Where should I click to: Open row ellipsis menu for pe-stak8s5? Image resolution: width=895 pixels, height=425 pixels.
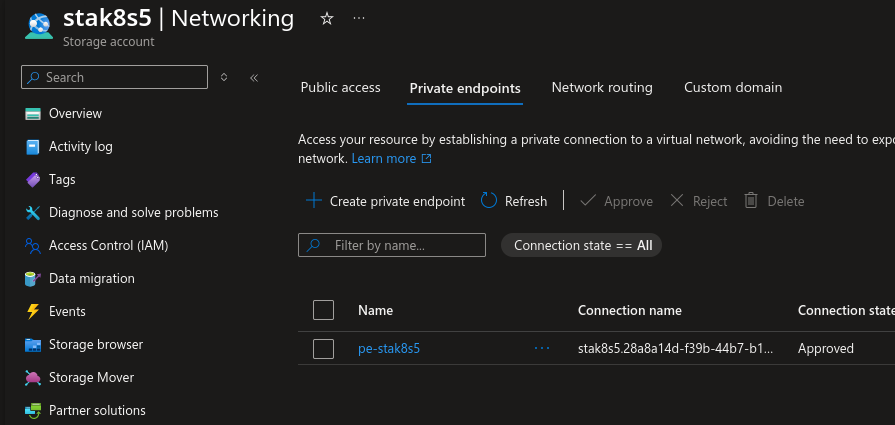tap(542, 348)
